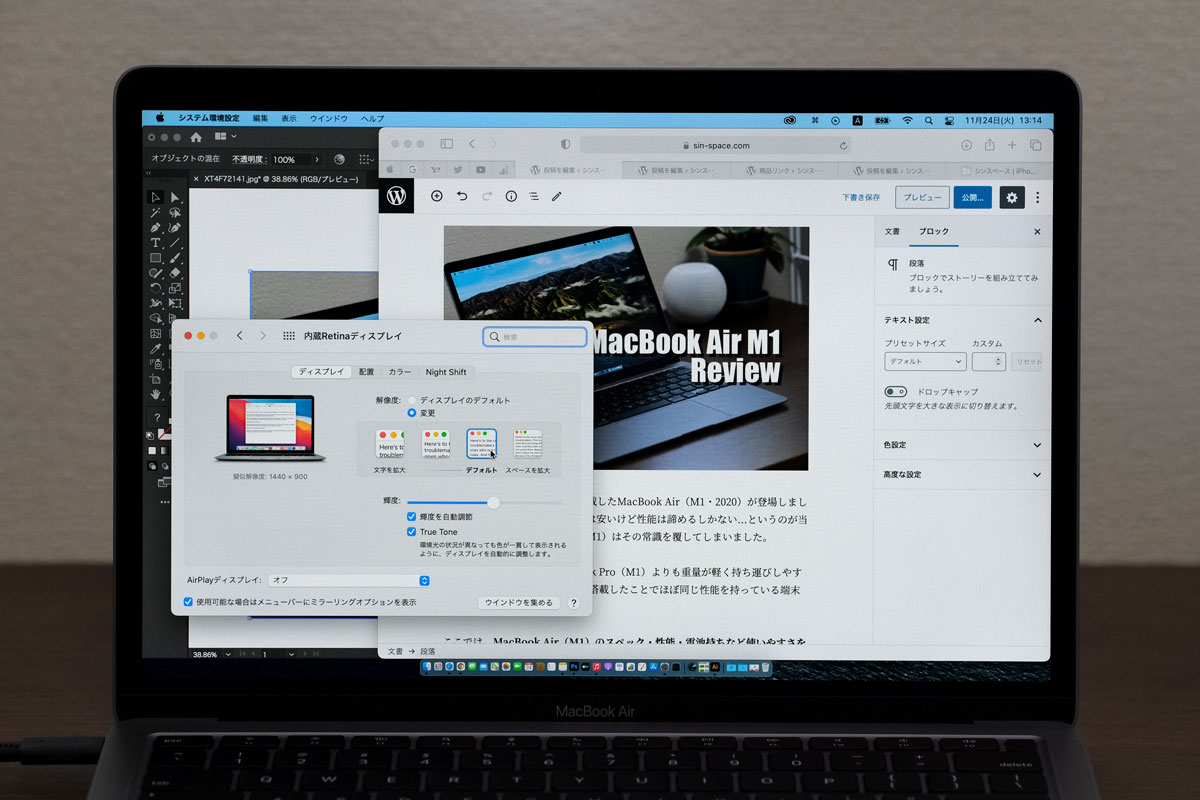Image resolution: width=1200 pixels, height=800 pixels.
Task: Click the pencil tools icon in editor
Action: click(557, 197)
